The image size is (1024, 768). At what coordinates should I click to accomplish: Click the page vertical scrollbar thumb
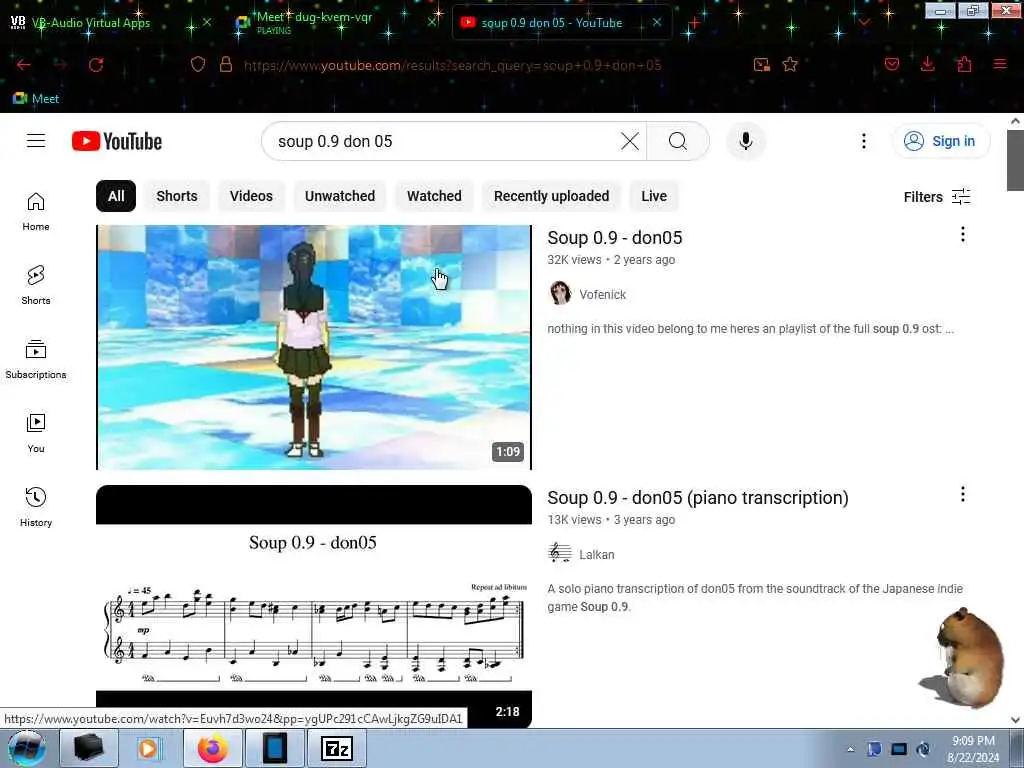1015,160
